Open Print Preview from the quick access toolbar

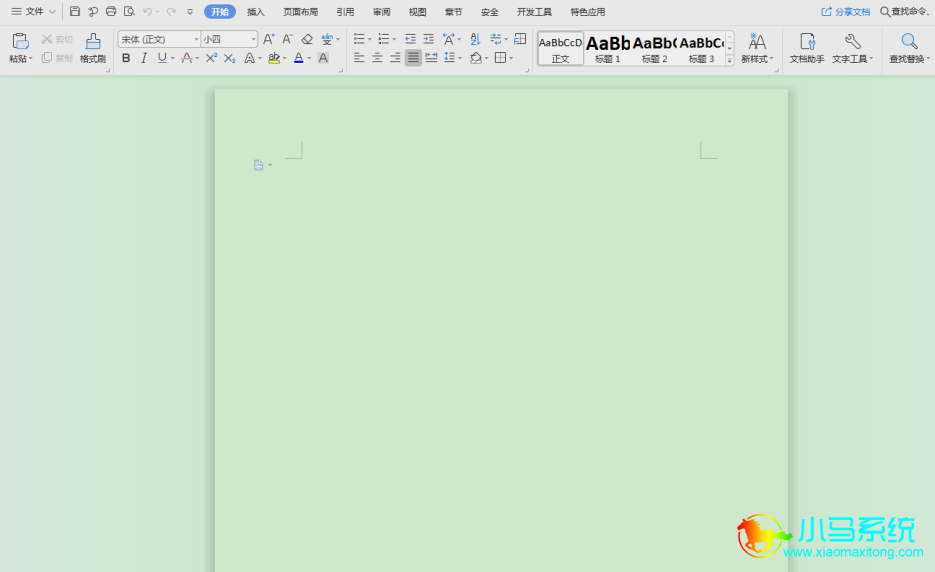(129, 11)
